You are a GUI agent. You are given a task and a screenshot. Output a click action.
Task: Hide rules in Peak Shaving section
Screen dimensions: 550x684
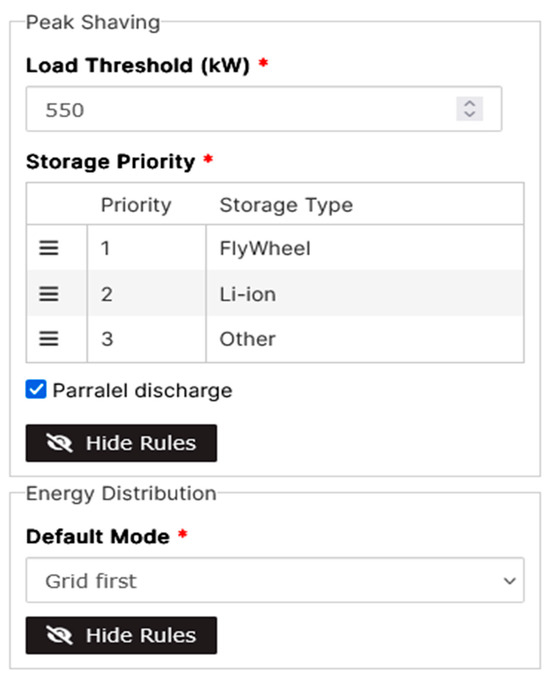[x=121, y=443]
